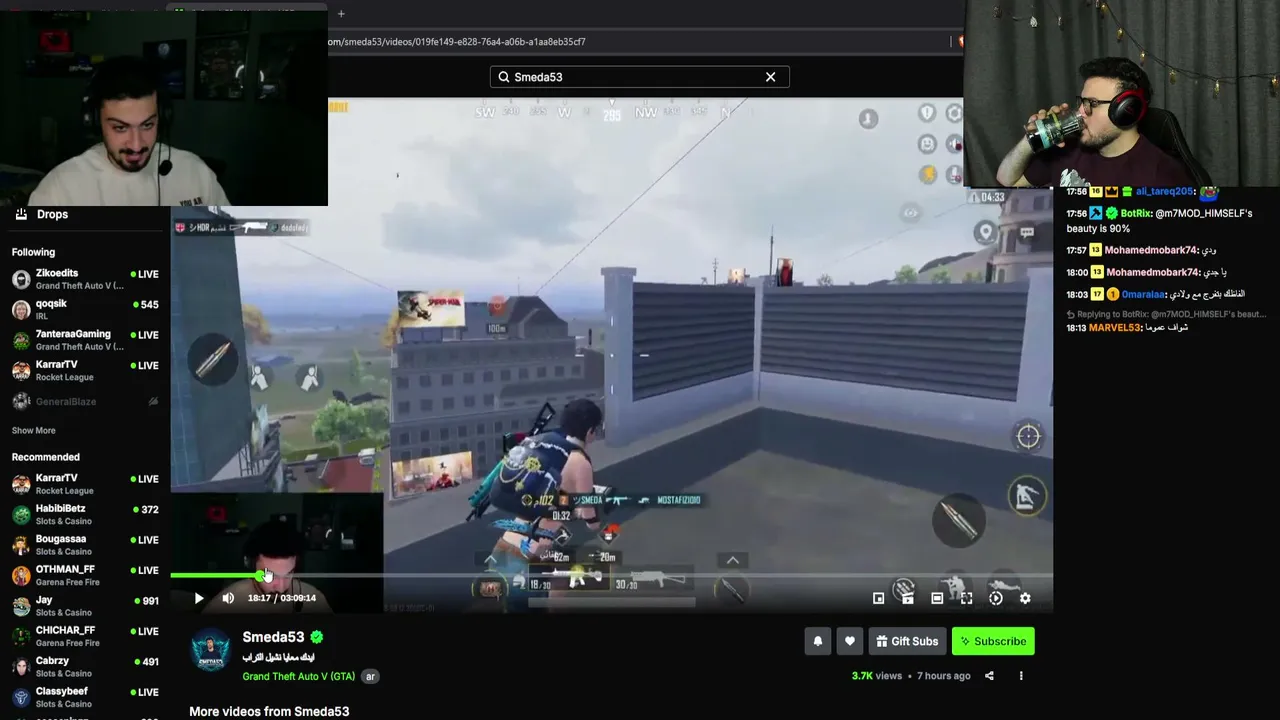Click the search magnifier icon
The width and height of the screenshot is (1280, 720).
click(x=504, y=77)
